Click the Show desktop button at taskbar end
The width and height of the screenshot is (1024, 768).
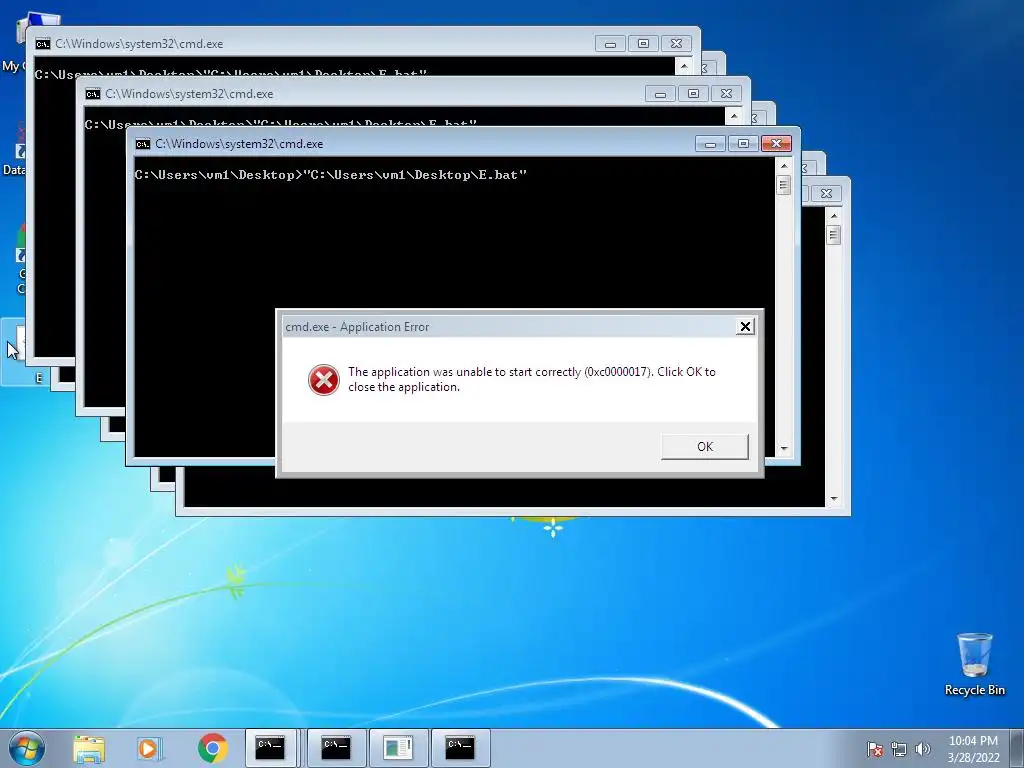(x=1018, y=748)
